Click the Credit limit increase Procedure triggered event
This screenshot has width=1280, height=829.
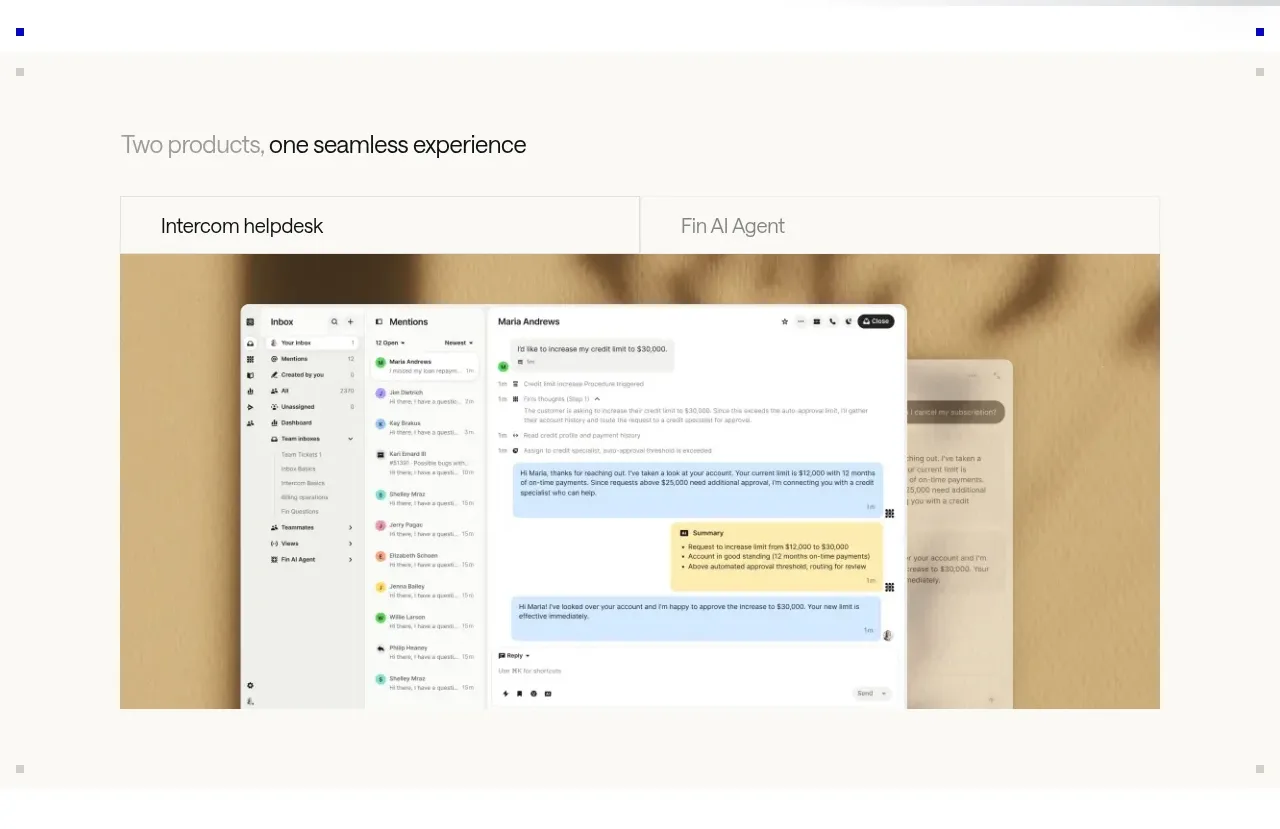[584, 384]
